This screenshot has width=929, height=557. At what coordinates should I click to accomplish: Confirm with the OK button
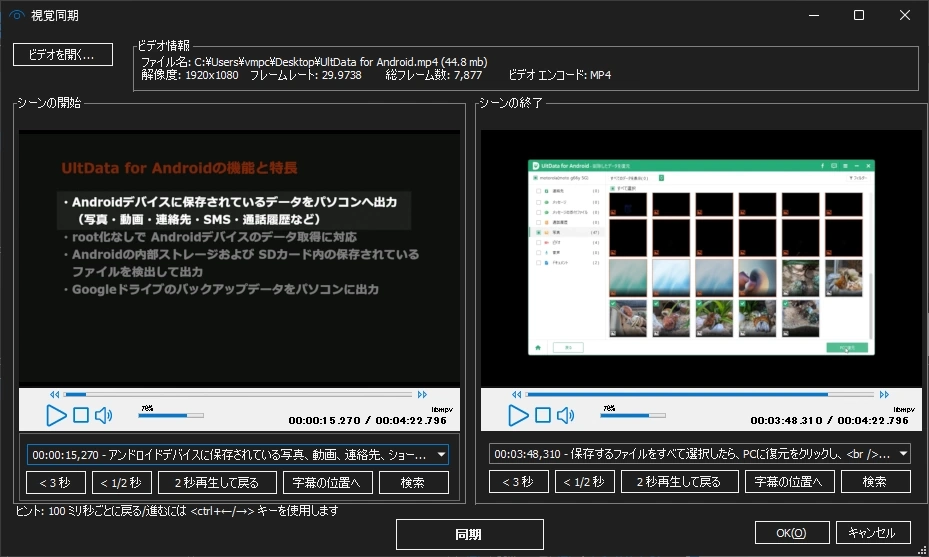coord(792,533)
